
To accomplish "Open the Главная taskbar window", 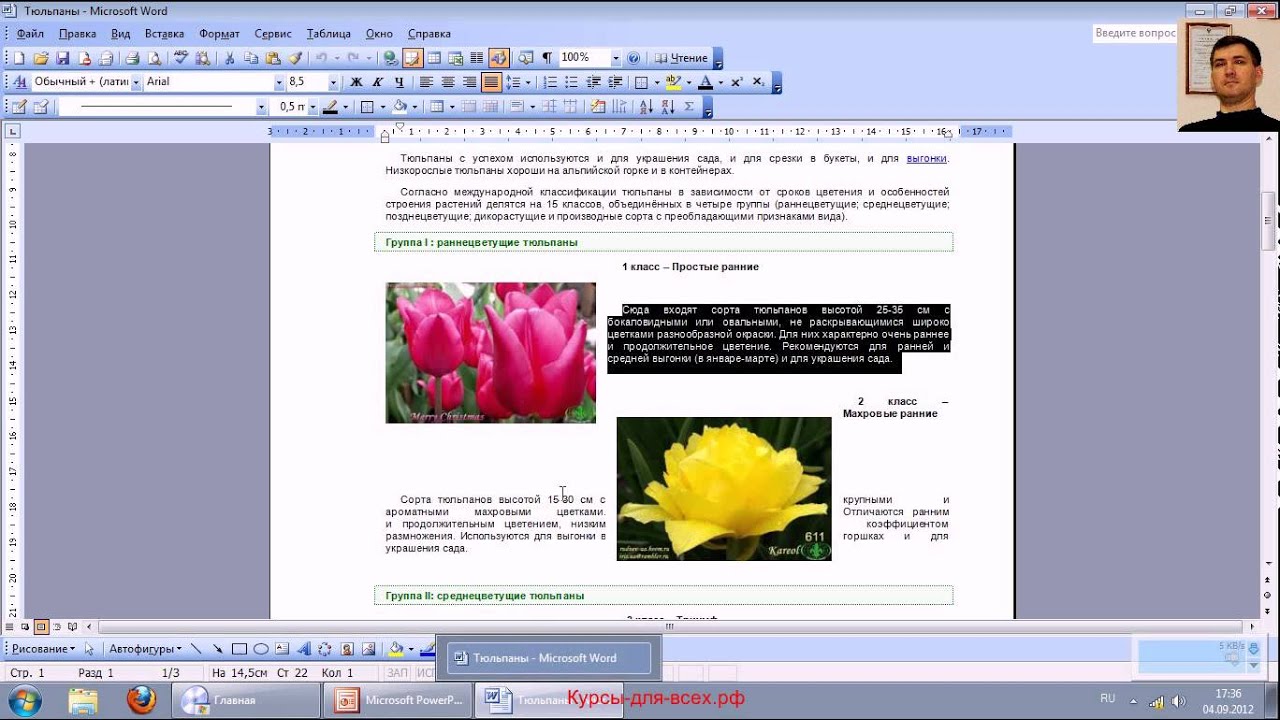I will [x=245, y=700].
